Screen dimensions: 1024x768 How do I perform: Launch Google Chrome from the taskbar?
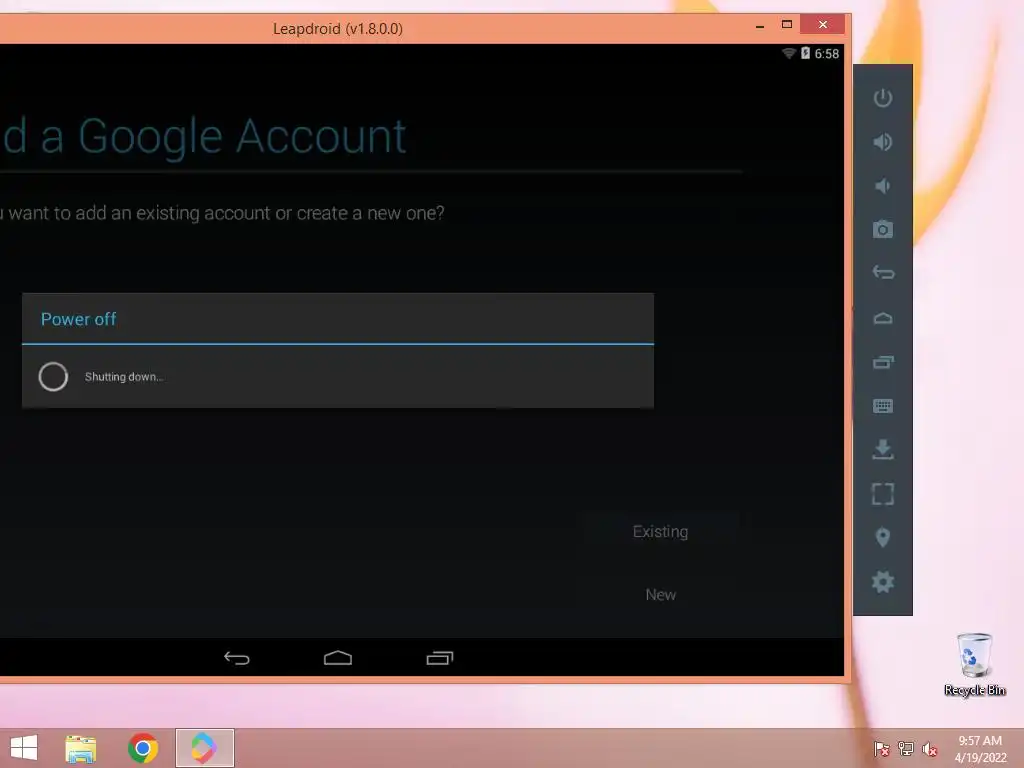point(142,748)
